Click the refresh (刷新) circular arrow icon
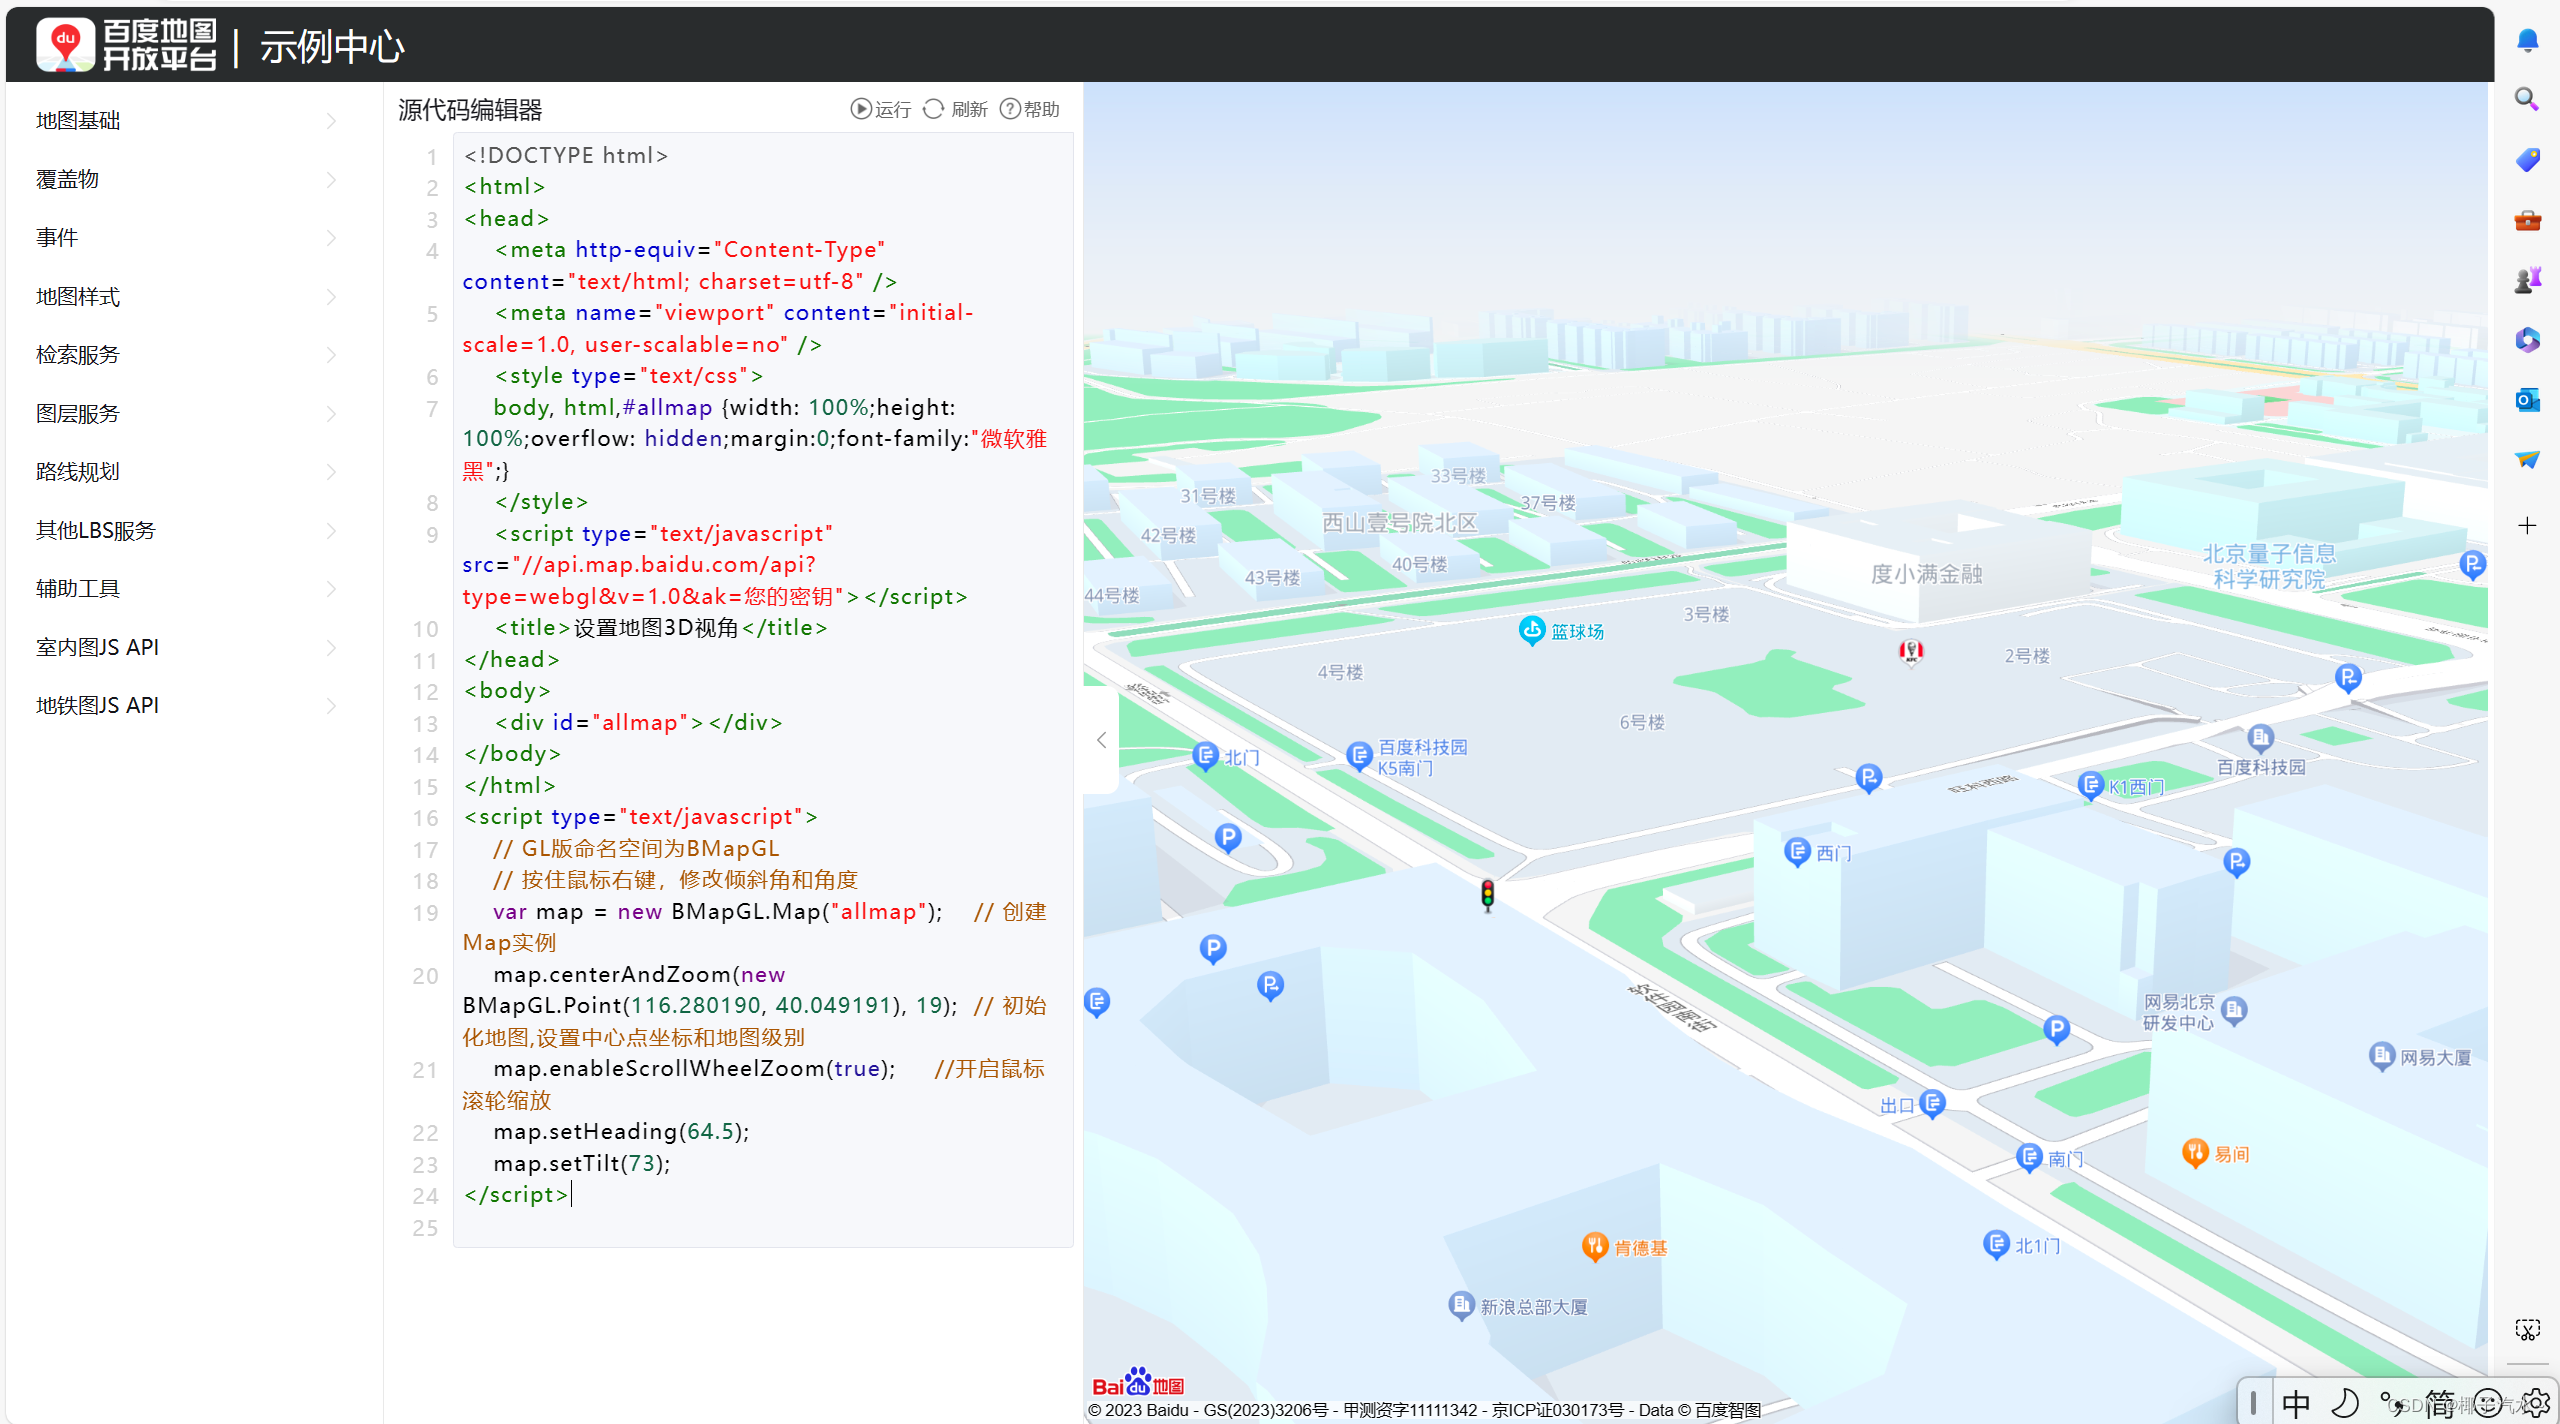The image size is (2560, 1424). [x=933, y=109]
